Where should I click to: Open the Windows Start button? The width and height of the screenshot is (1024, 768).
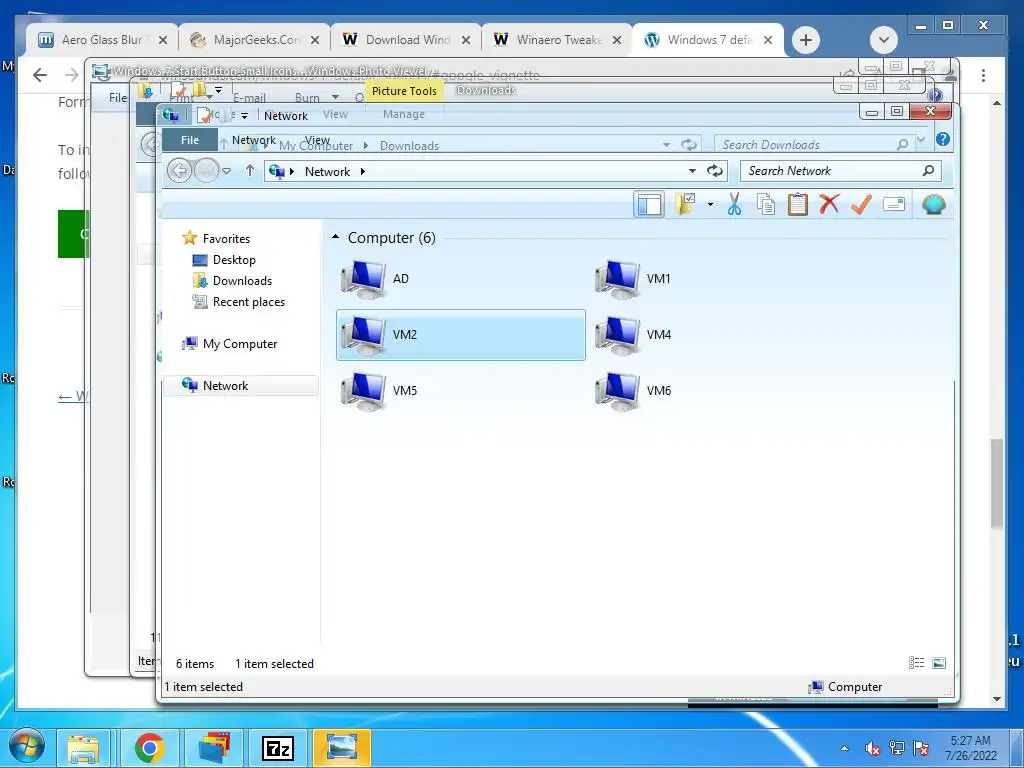(26, 746)
